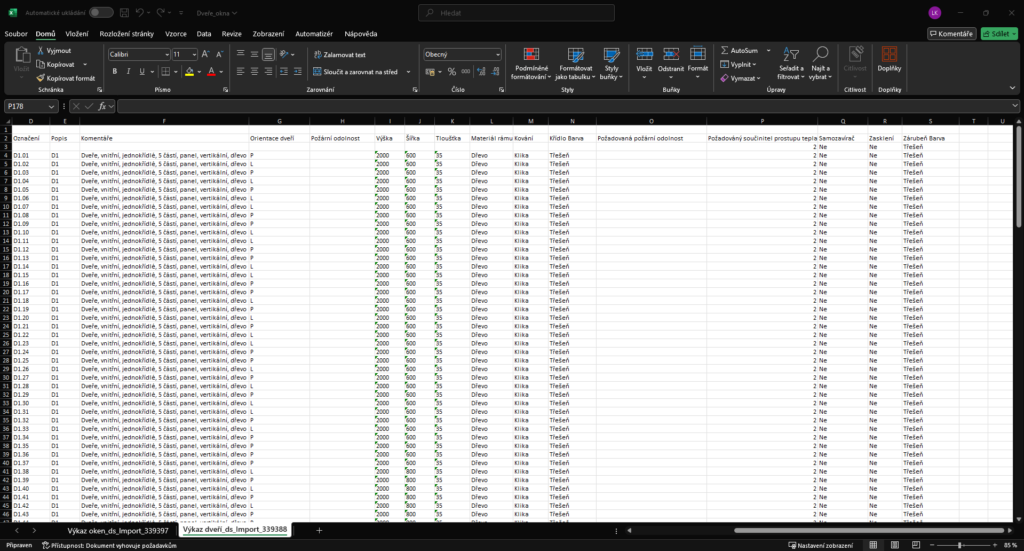The width and height of the screenshot is (1024, 551).
Task: Click the AutoSum sigma icon
Action: pos(725,50)
